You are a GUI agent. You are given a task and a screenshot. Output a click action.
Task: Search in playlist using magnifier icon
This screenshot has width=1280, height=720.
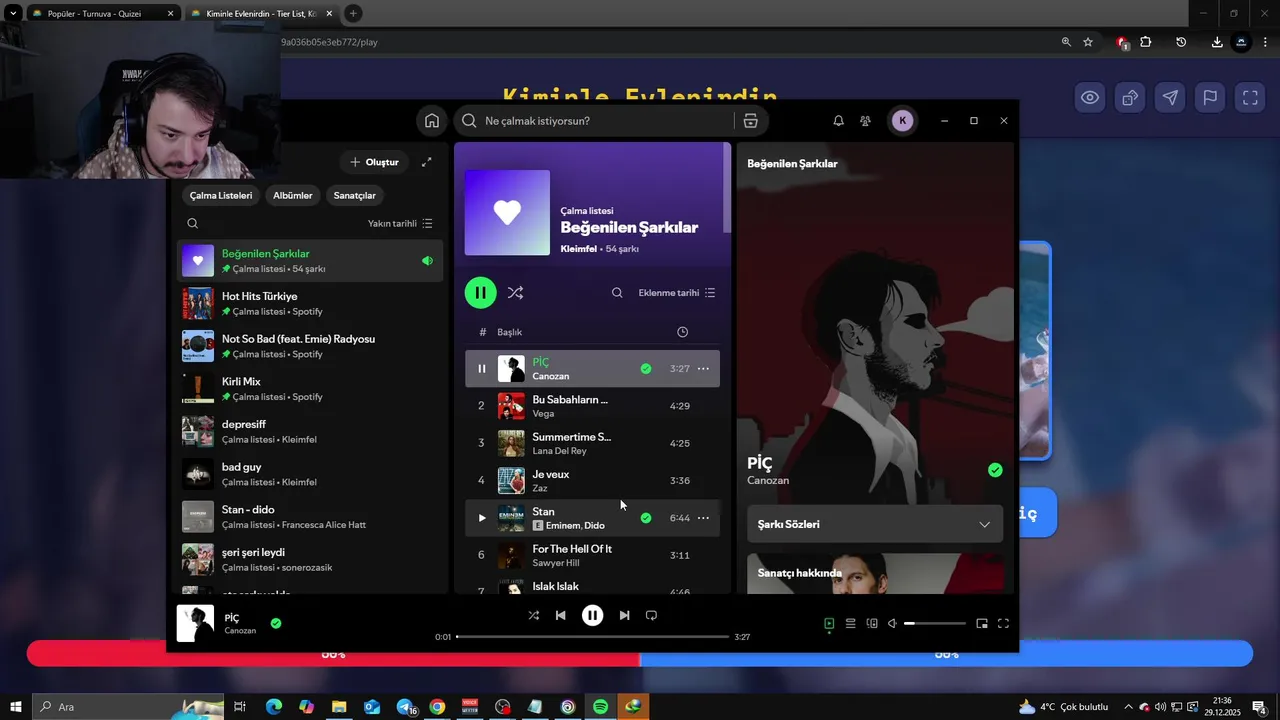[x=617, y=293]
